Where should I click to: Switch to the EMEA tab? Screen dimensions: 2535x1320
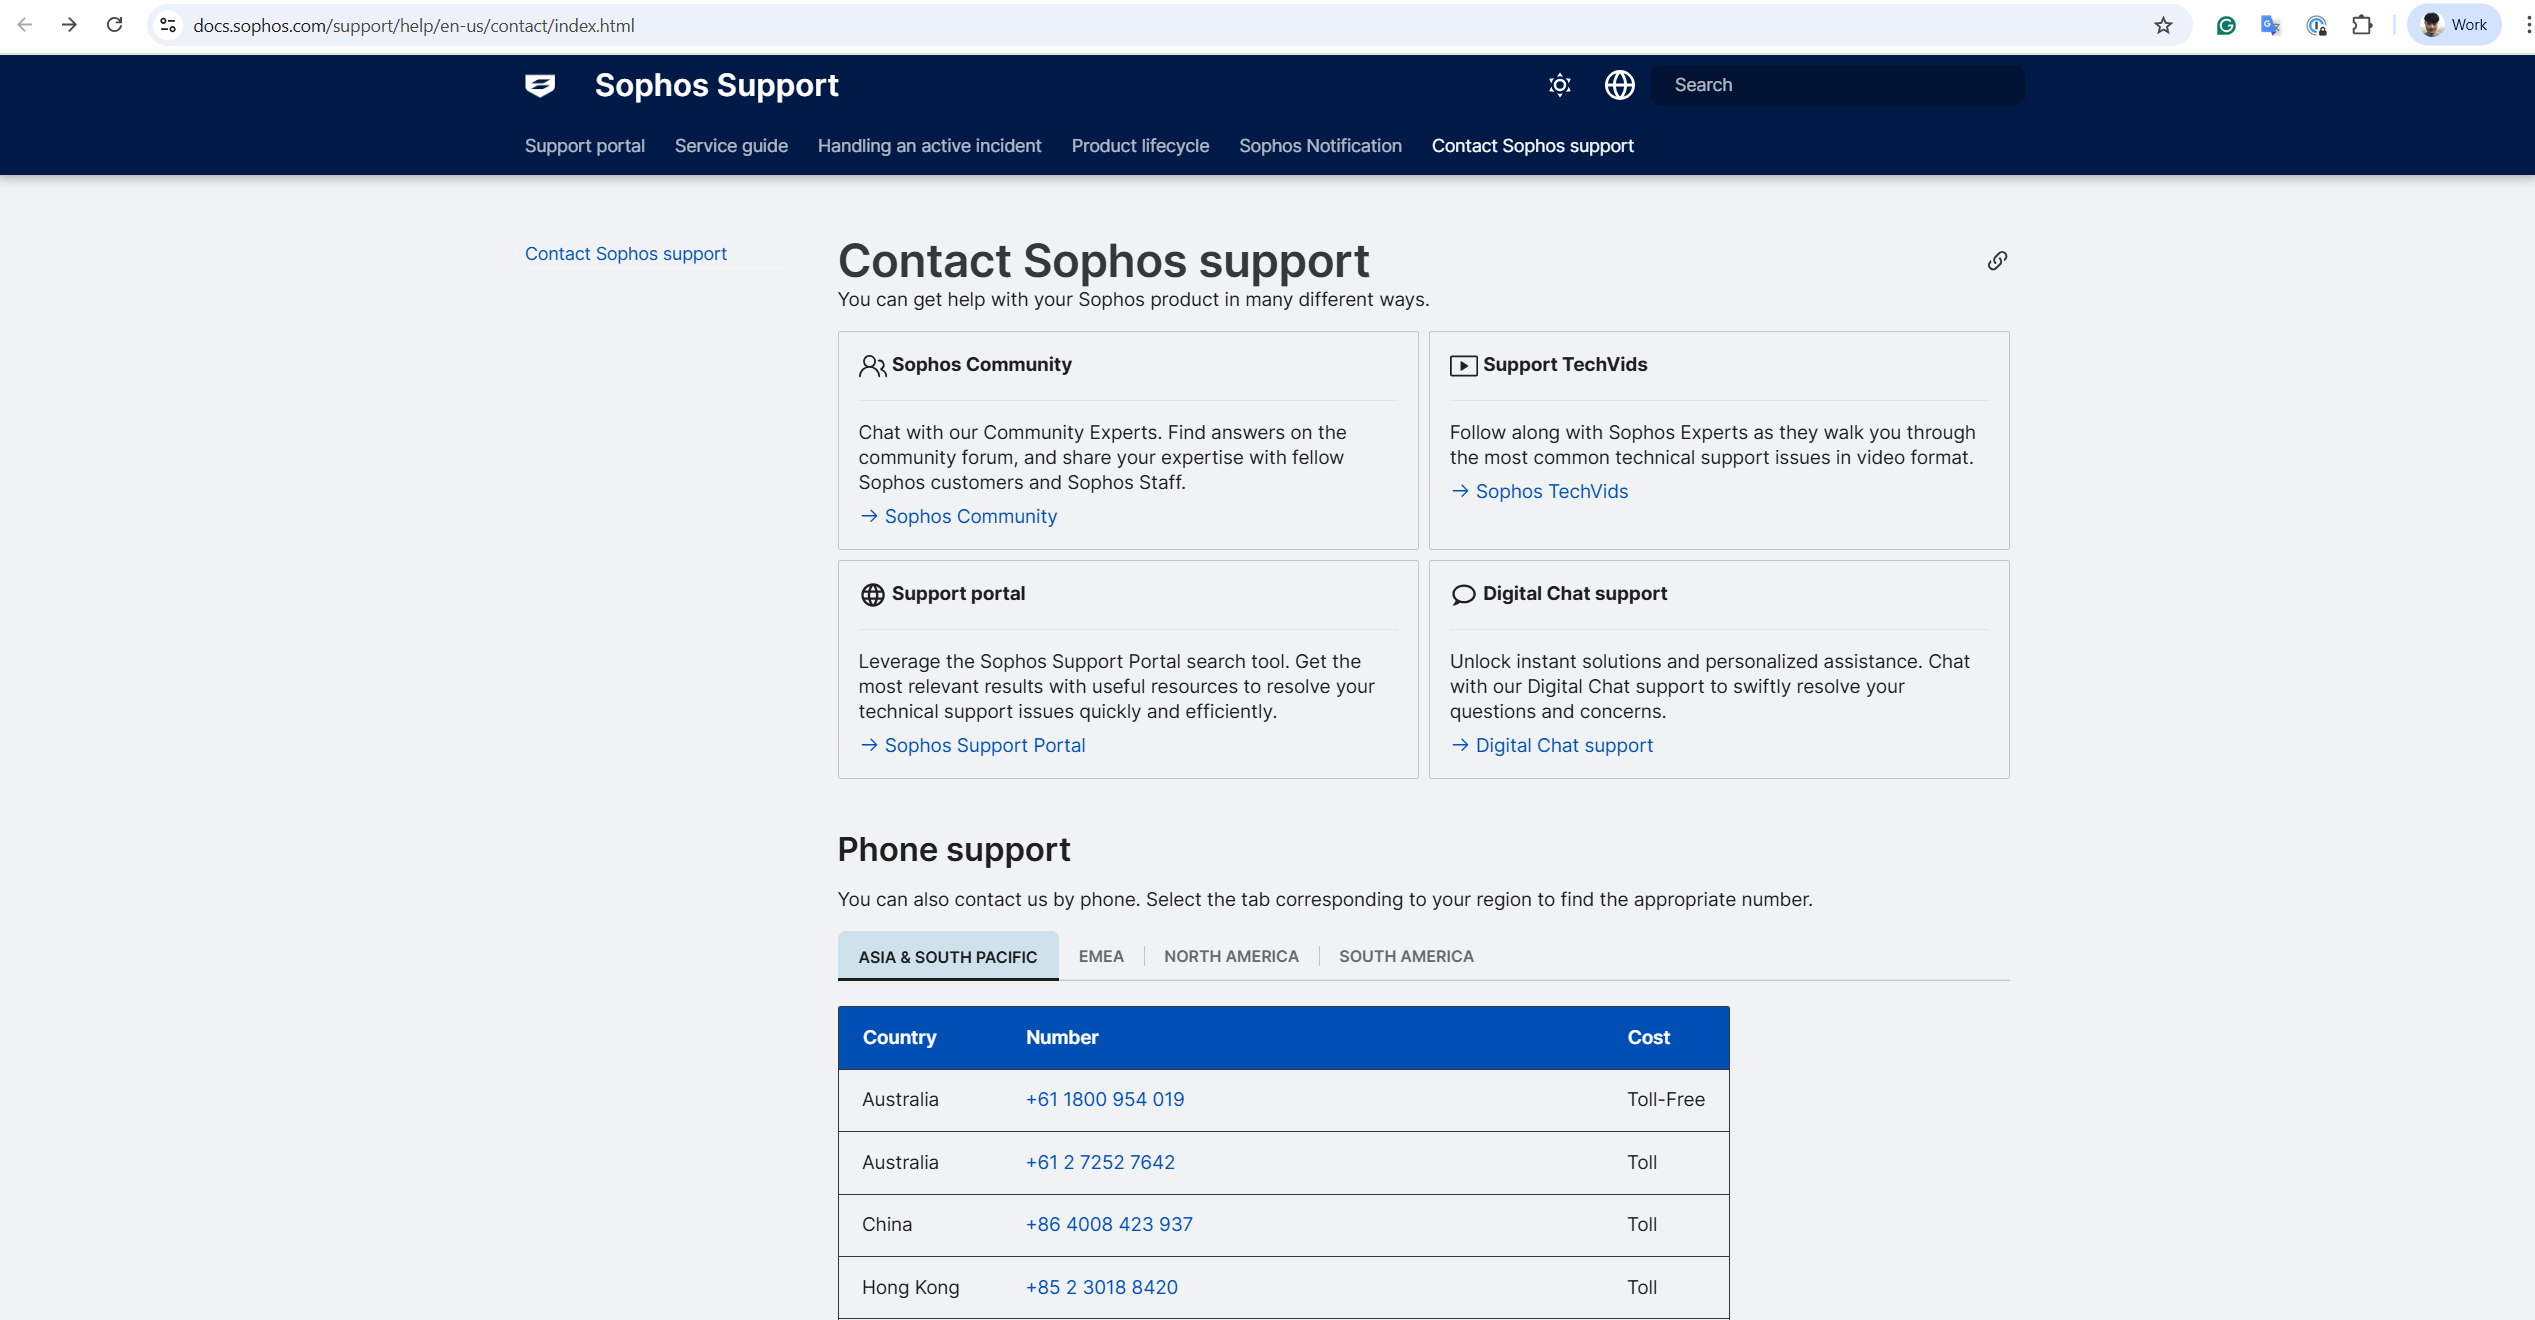click(1100, 956)
